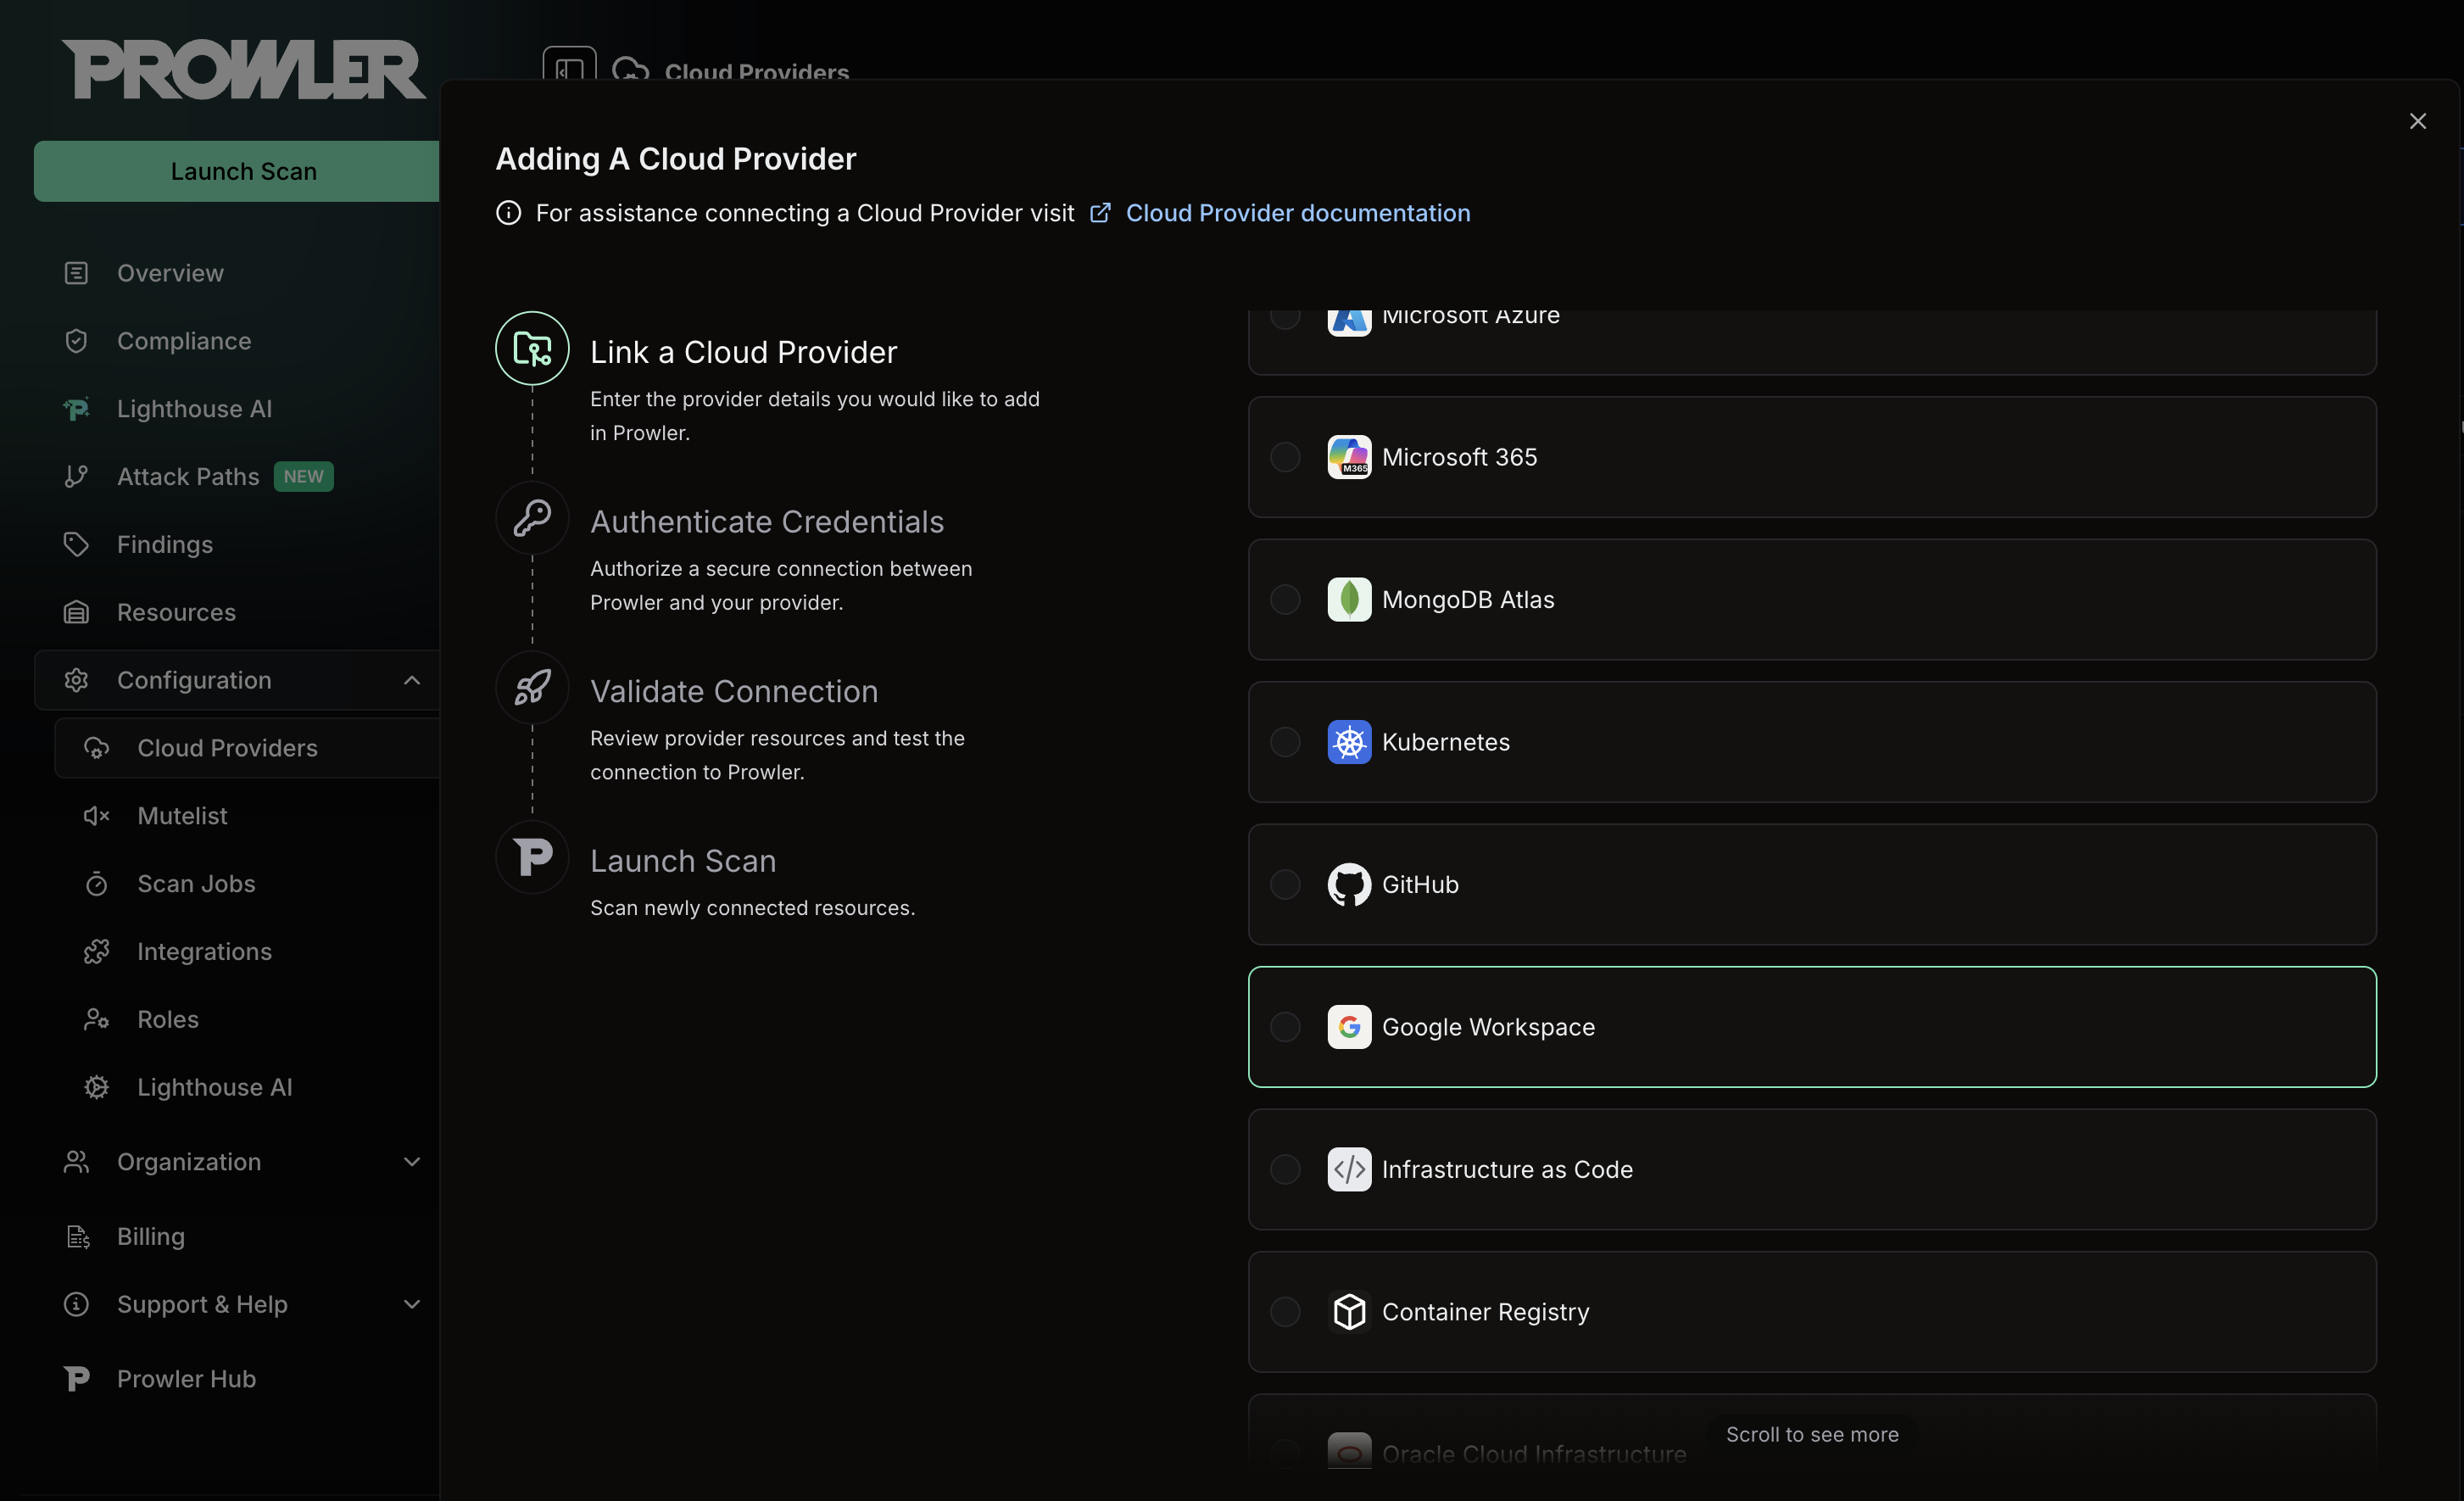Select the Google Workspace provider radio button

(1286, 1027)
